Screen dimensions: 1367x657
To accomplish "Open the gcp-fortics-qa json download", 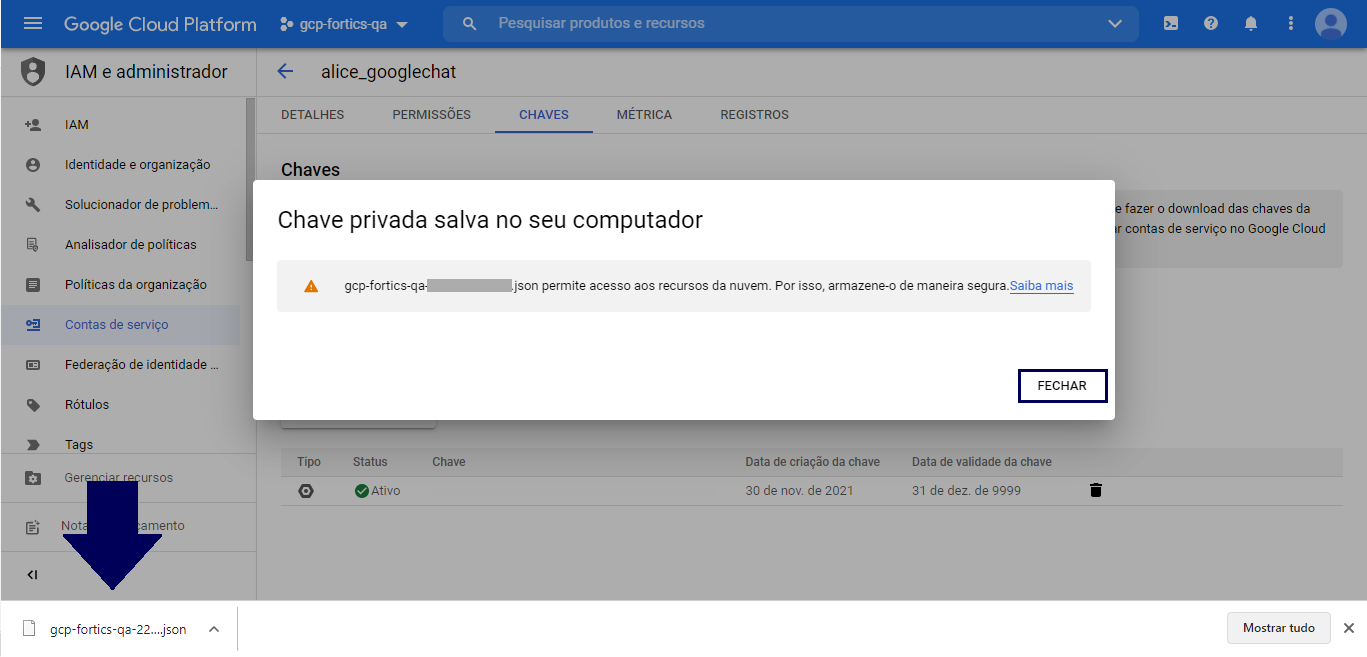I will pyautogui.click(x=118, y=629).
